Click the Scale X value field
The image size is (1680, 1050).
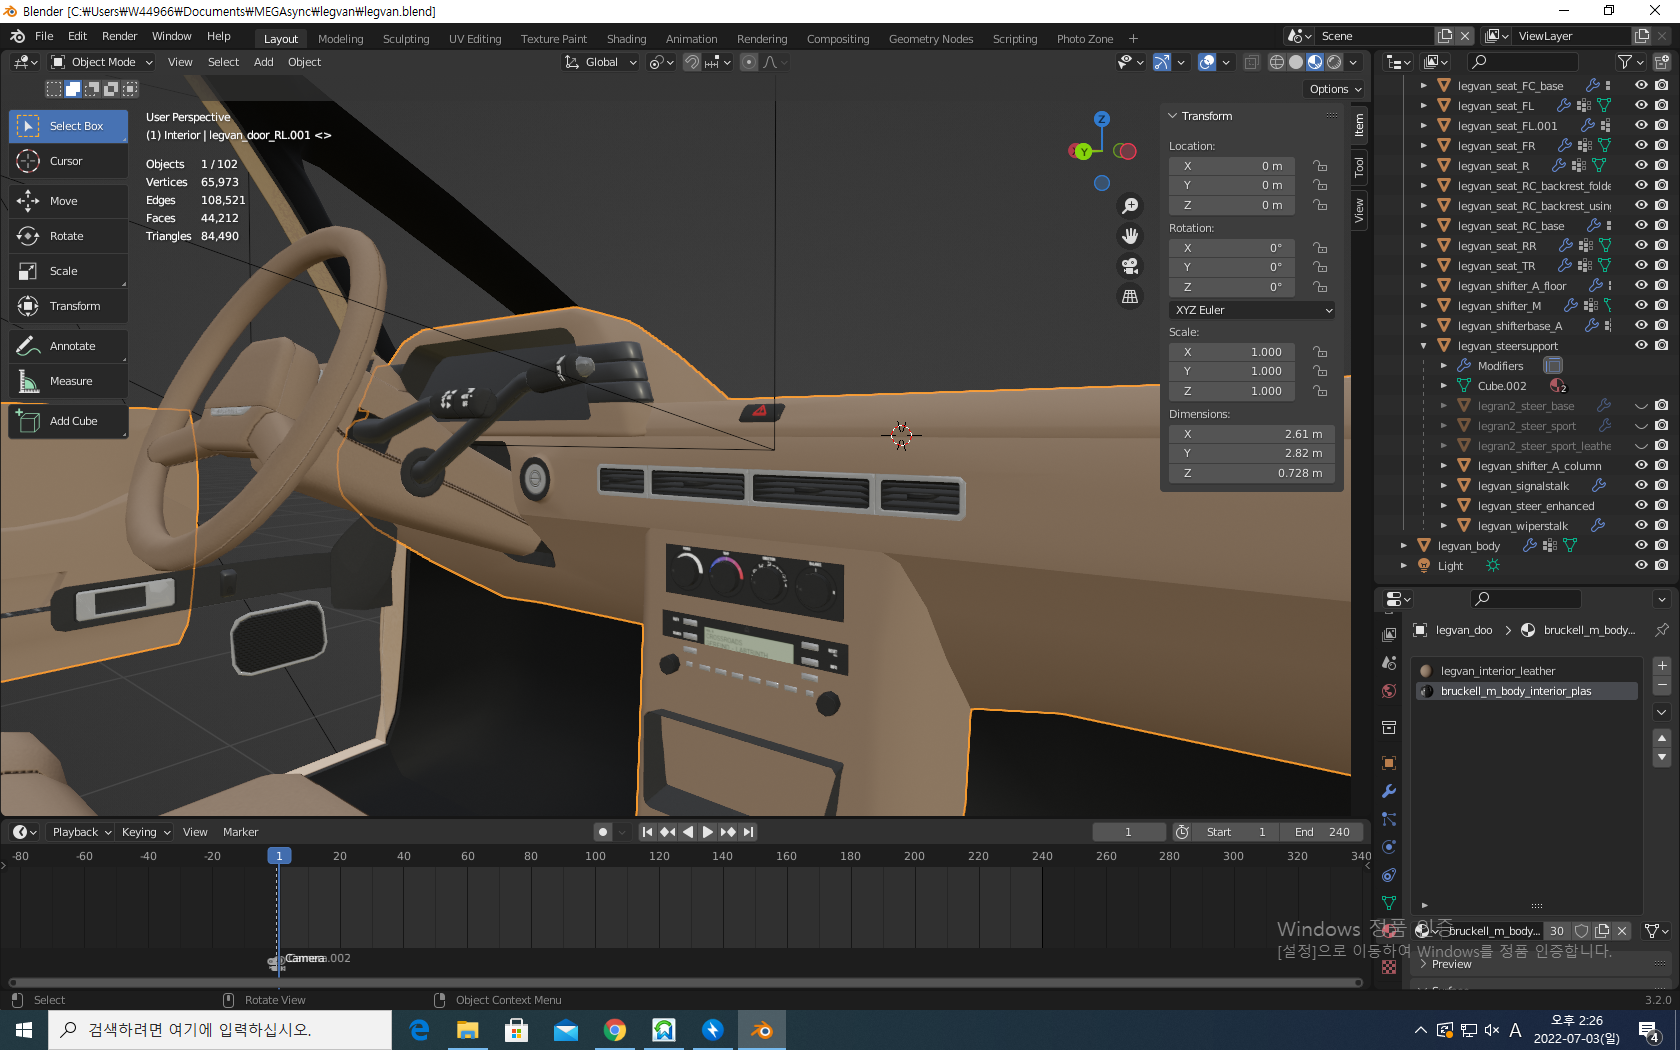1232,352
